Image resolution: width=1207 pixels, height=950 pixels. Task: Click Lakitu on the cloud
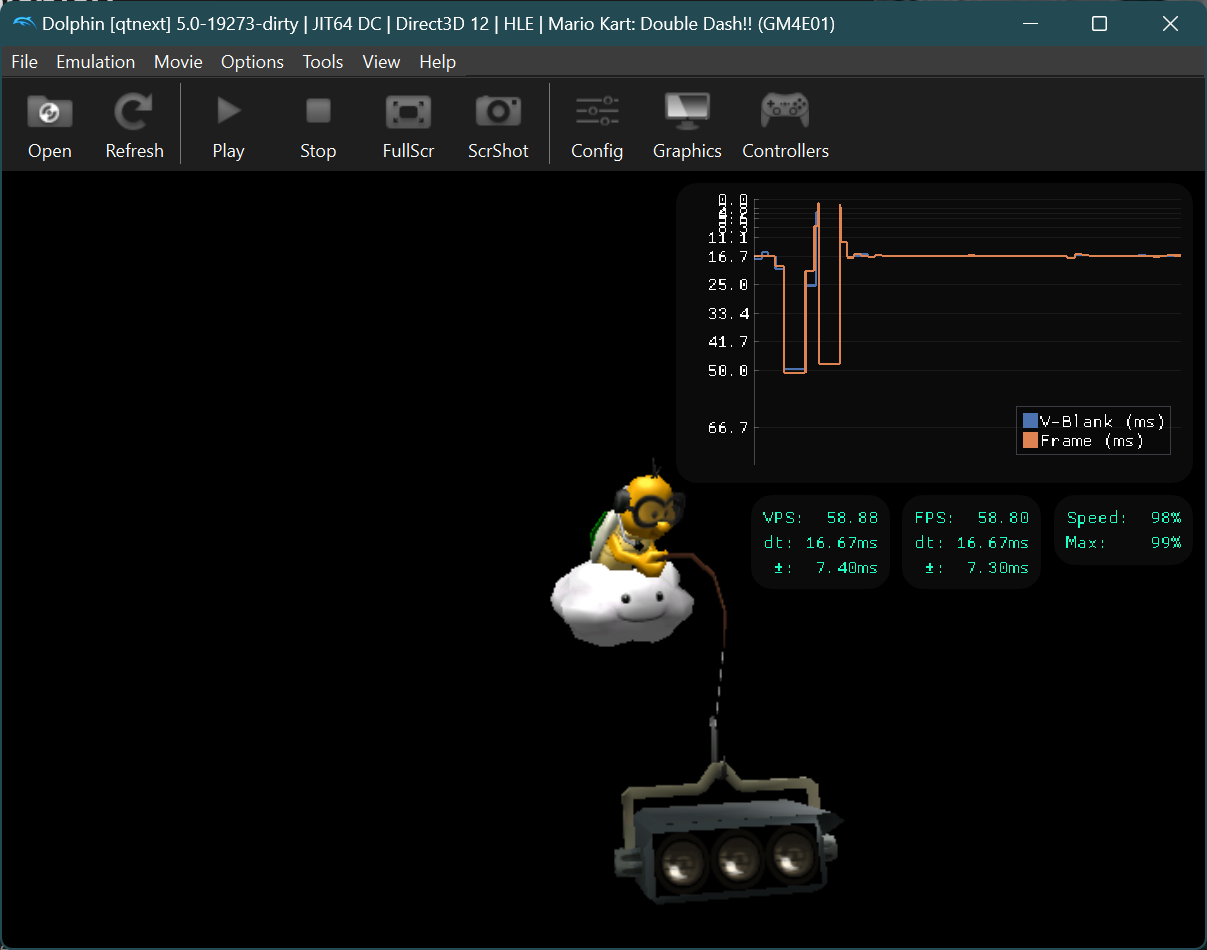[x=625, y=557]
